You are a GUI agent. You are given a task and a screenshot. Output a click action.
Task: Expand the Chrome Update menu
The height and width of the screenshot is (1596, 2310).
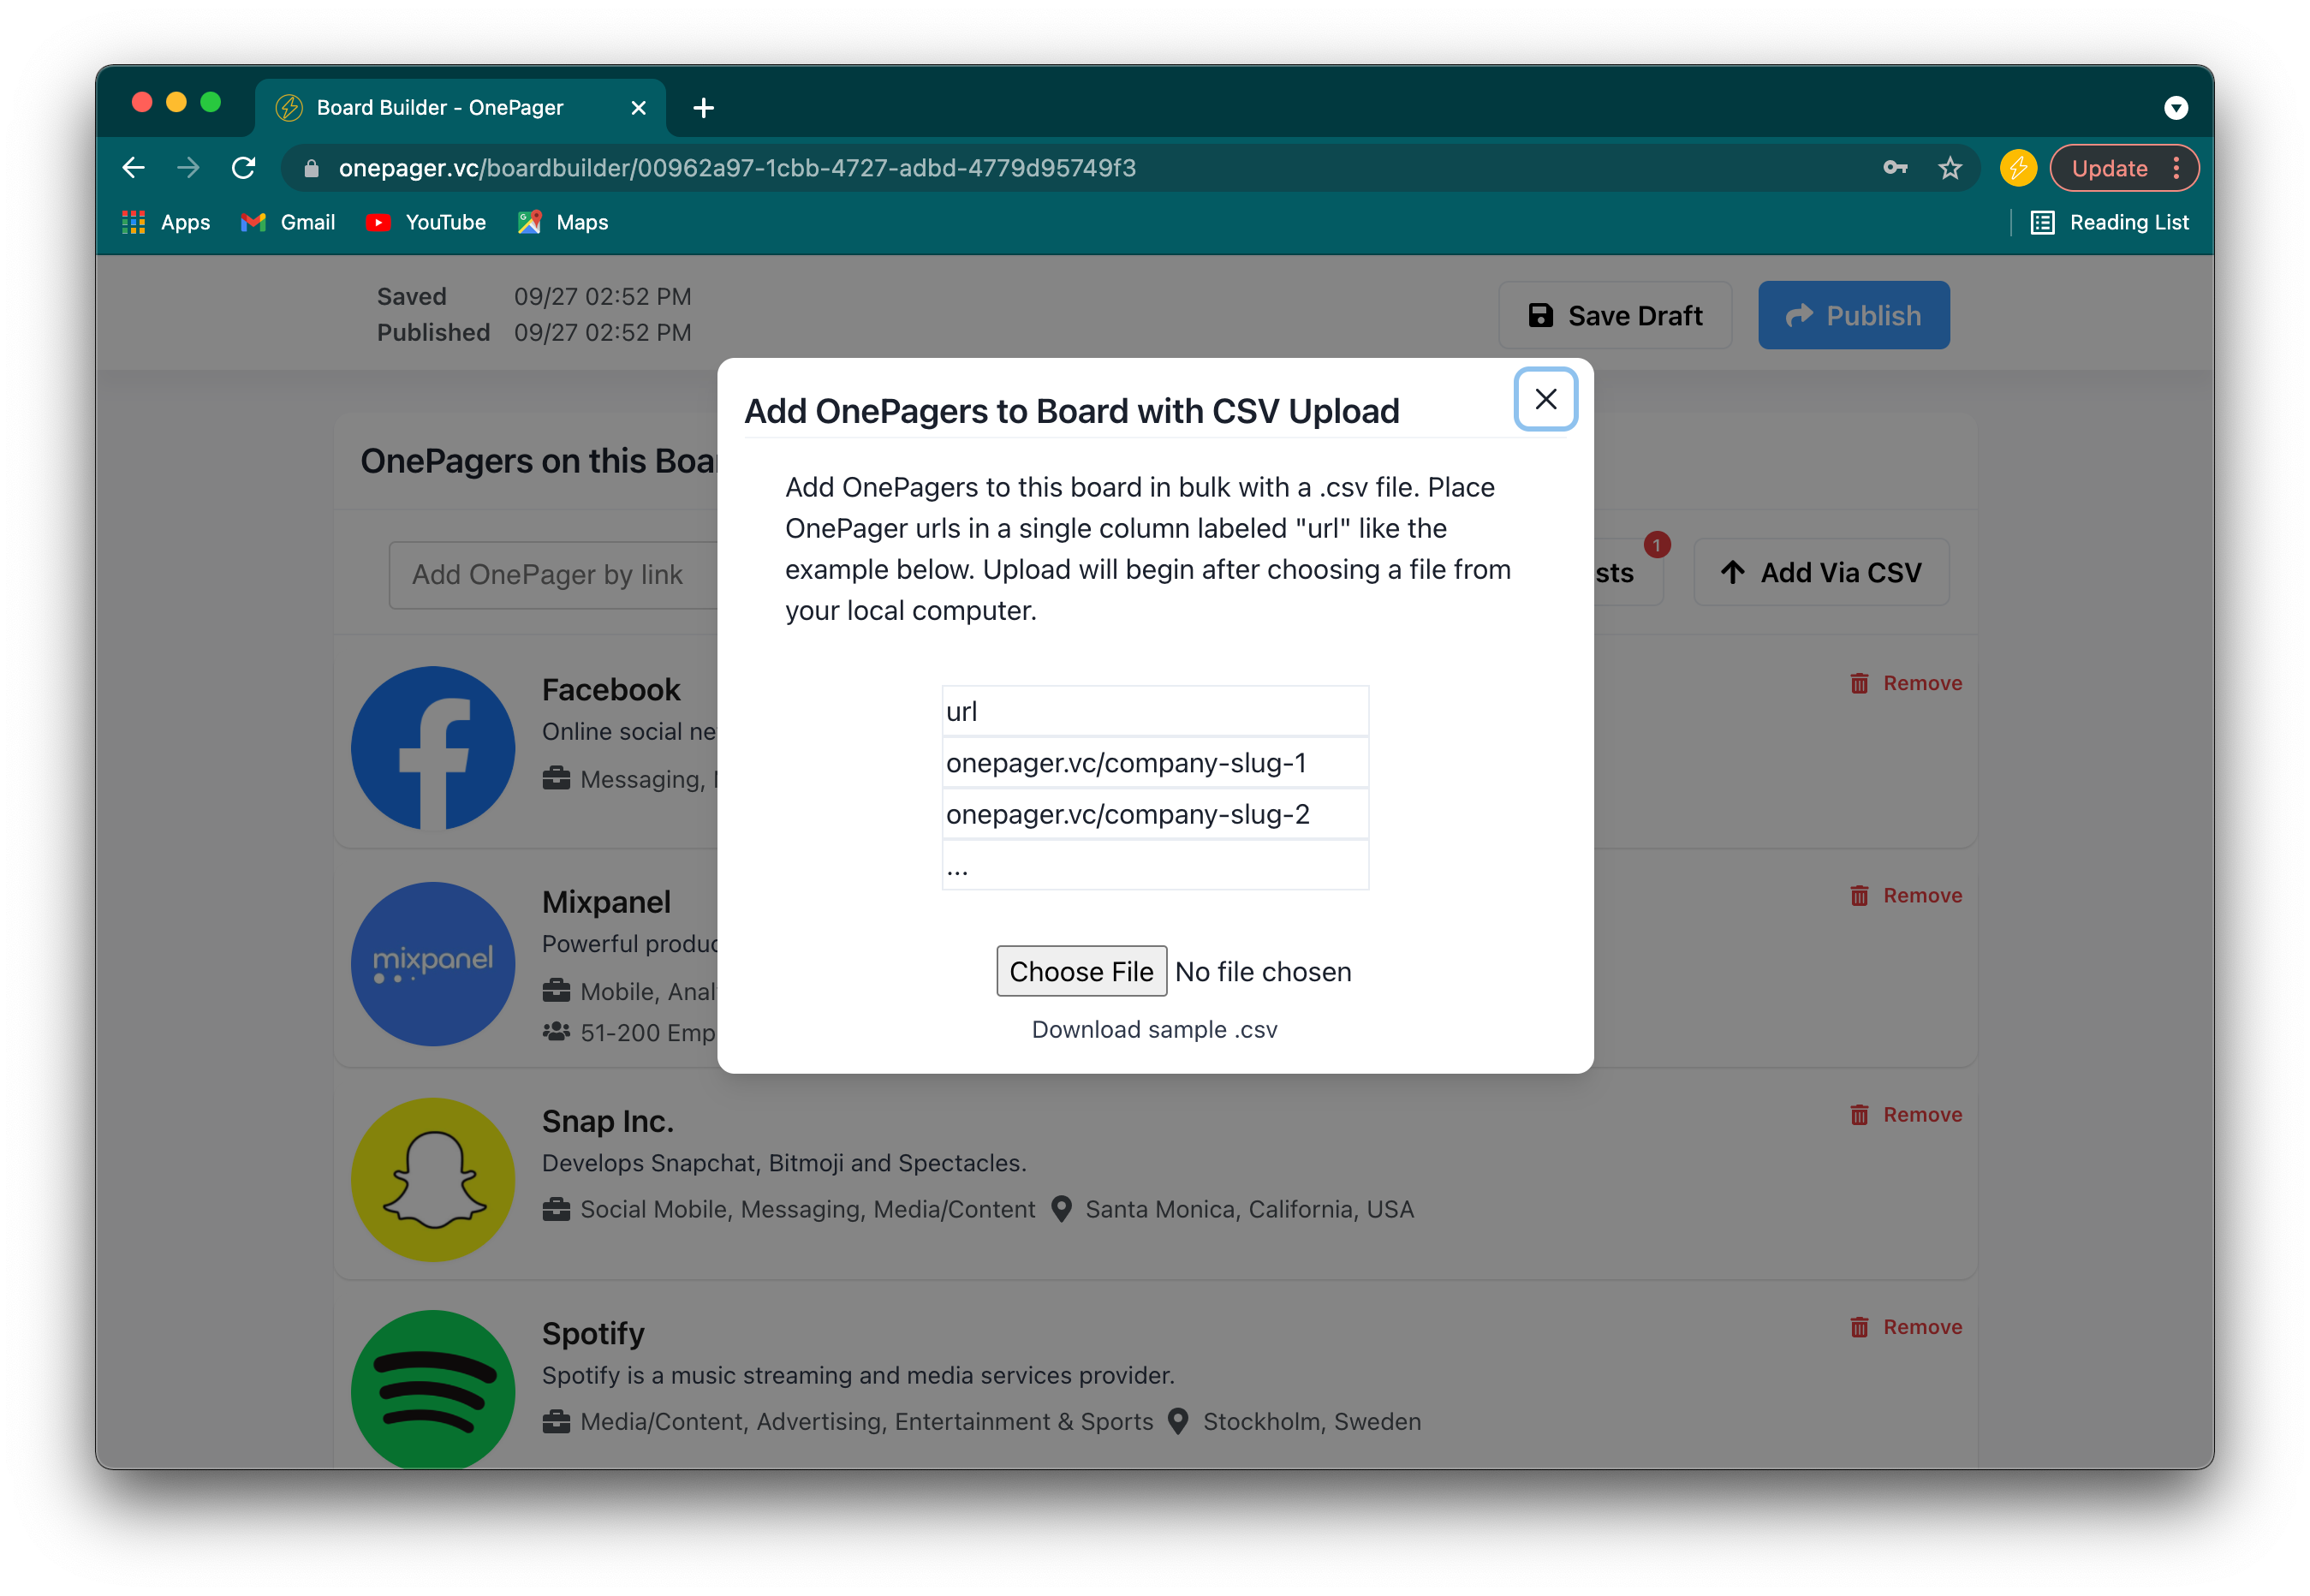2123,168
